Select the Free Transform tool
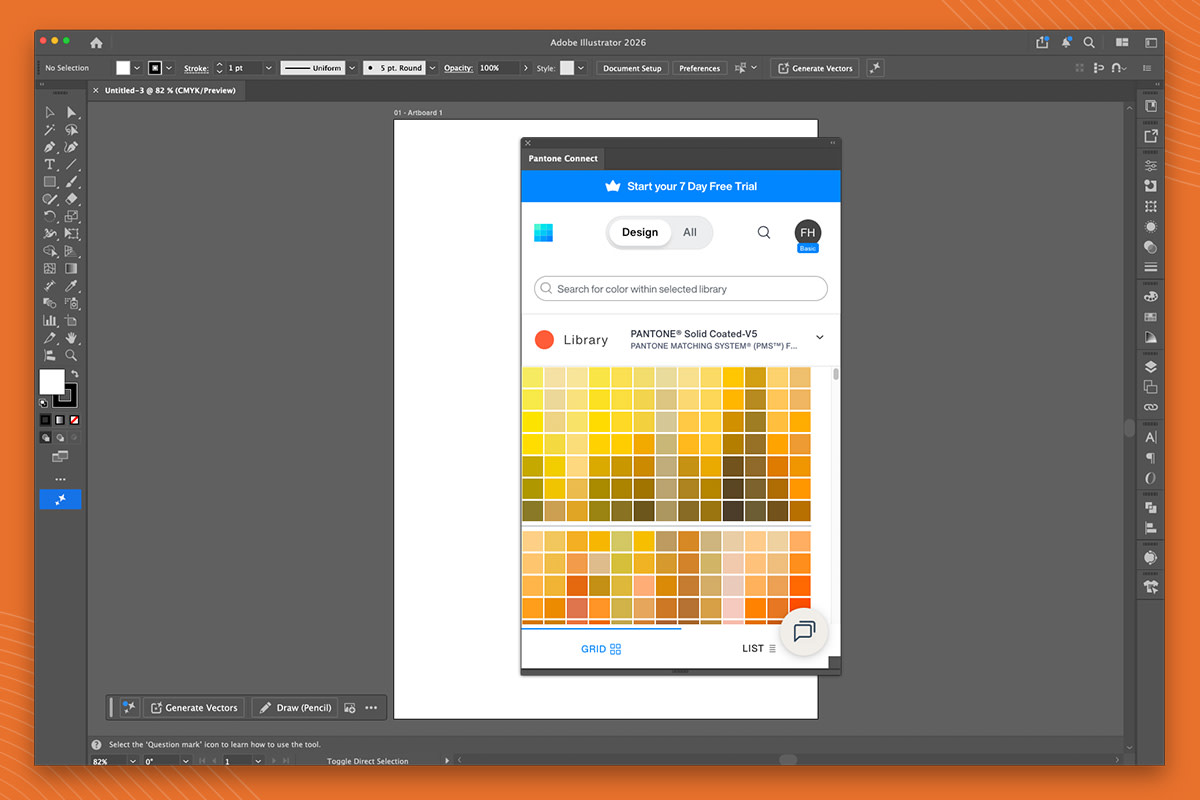1200x800 pixels. (71, 234)
